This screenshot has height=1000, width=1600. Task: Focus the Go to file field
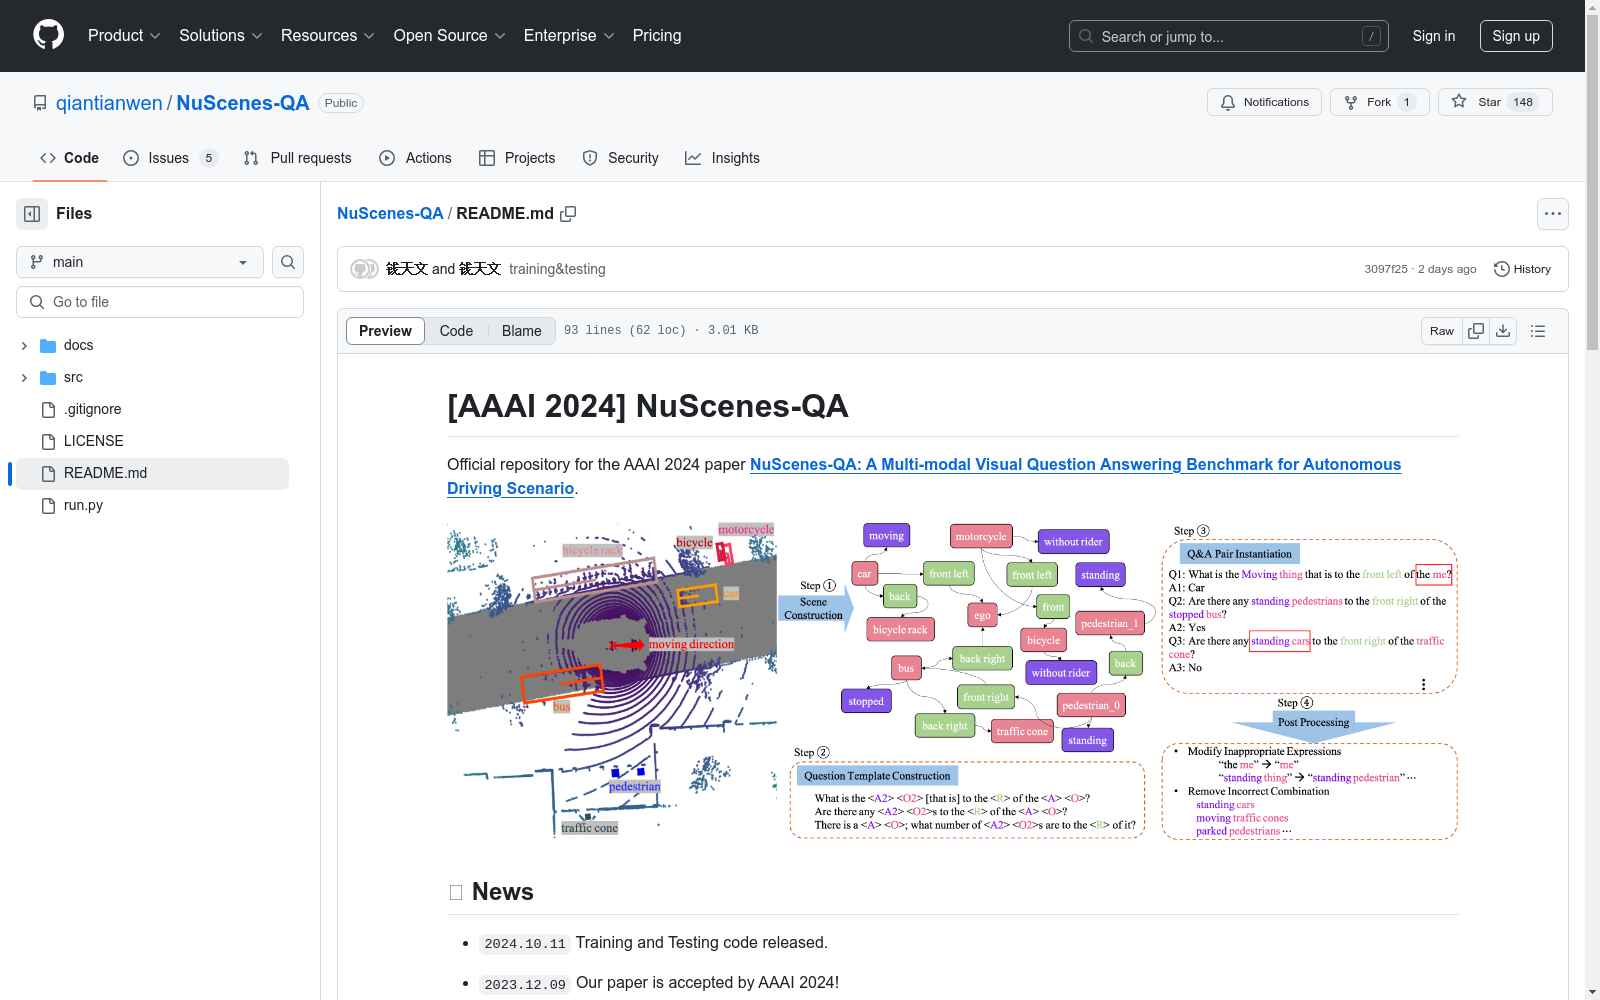point(160,302)
